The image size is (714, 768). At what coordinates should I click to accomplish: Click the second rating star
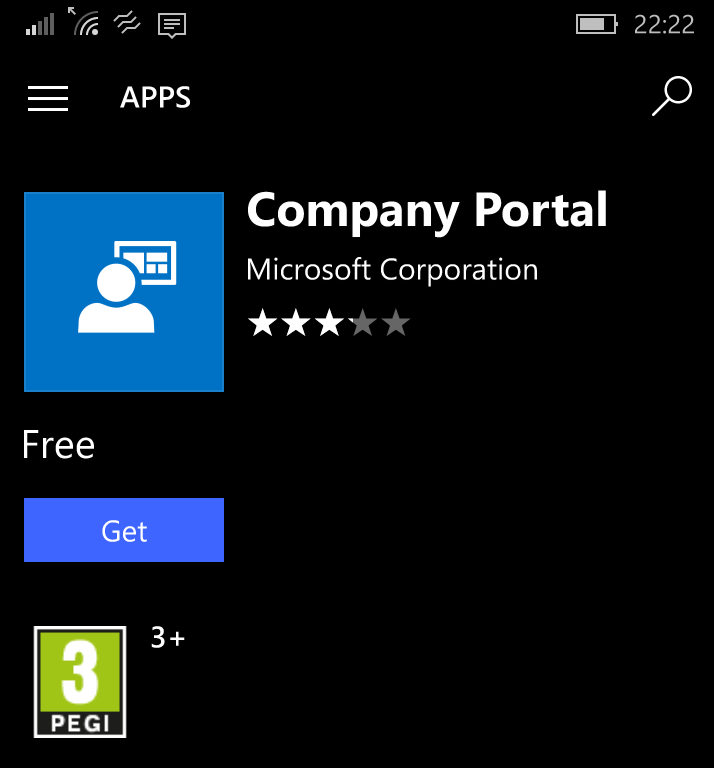[295, 323]
